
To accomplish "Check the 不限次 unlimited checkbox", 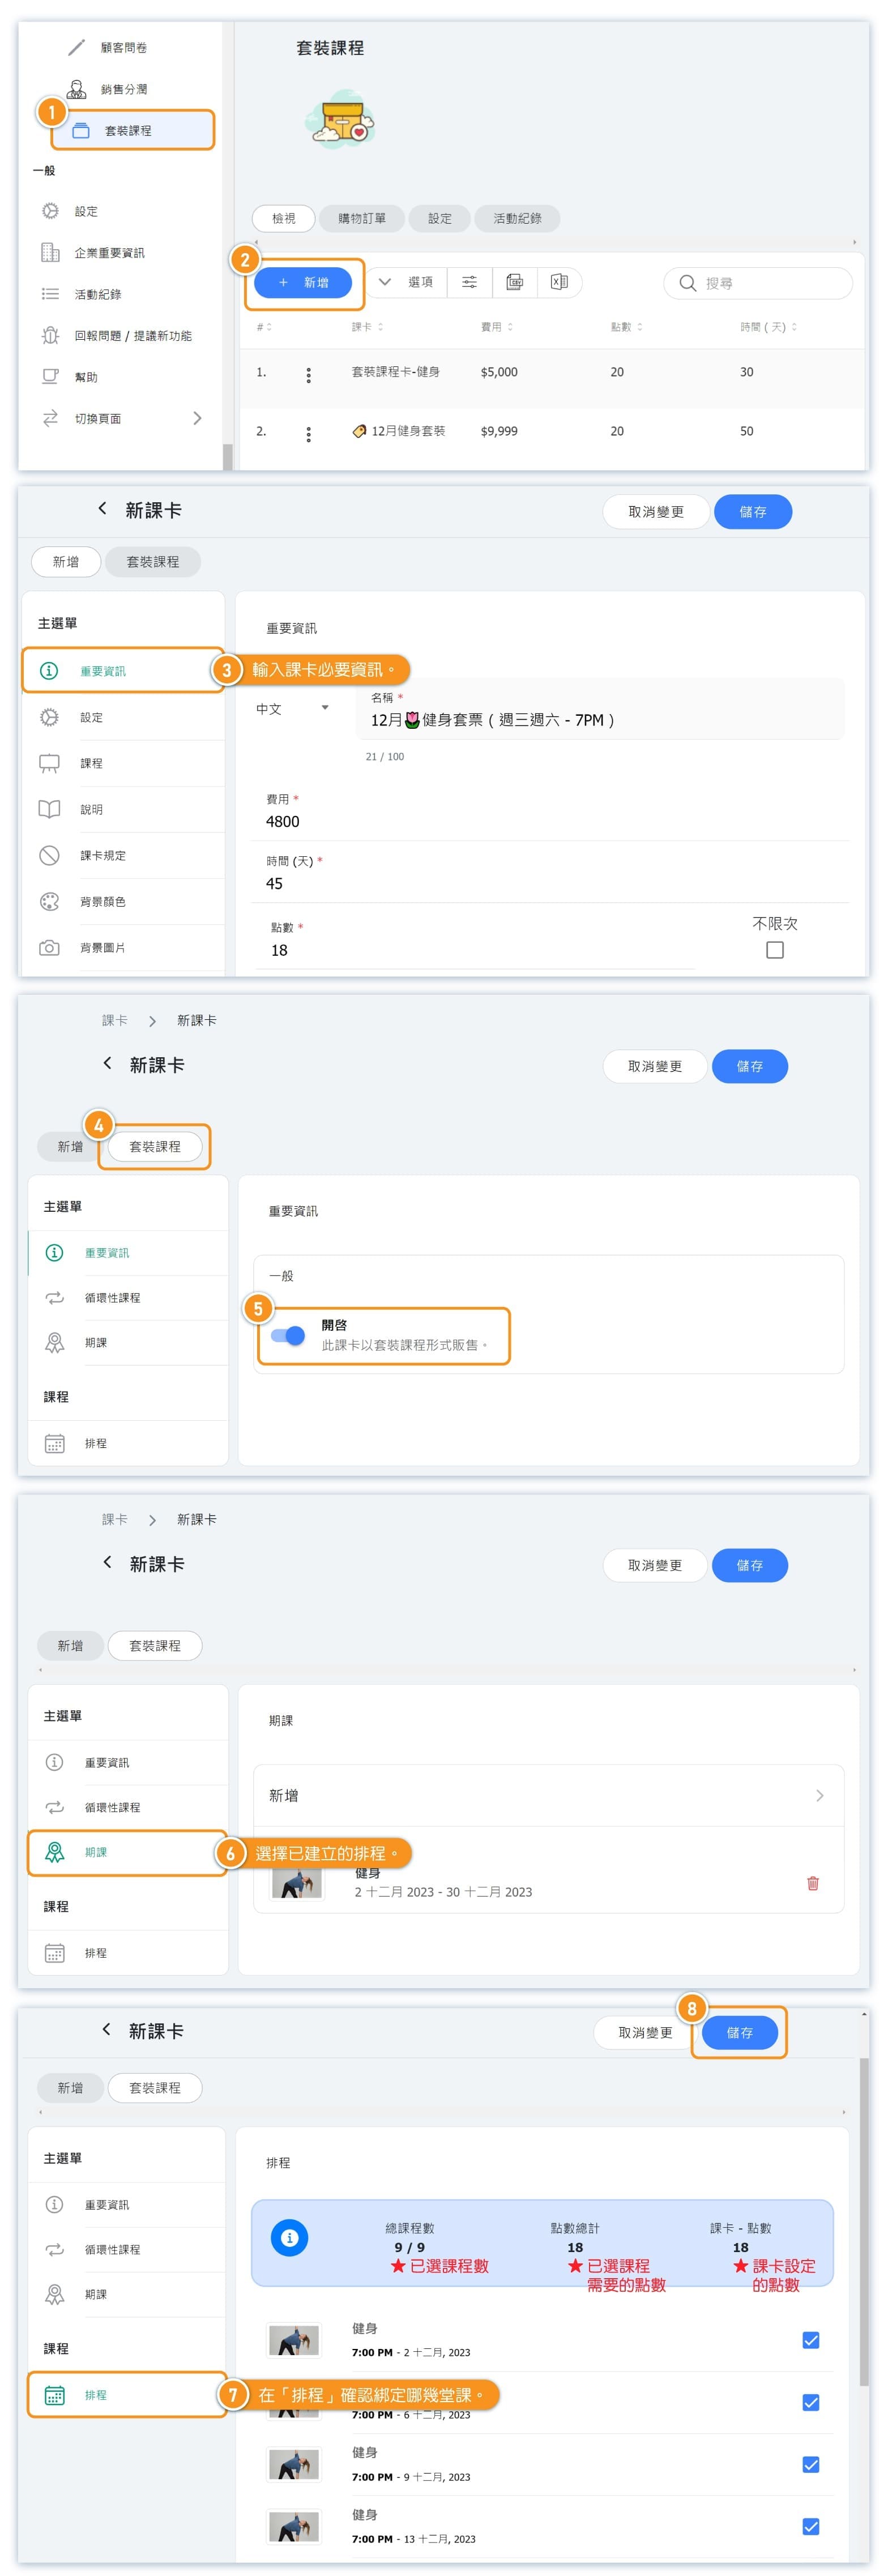I will [x=774, y=950].
